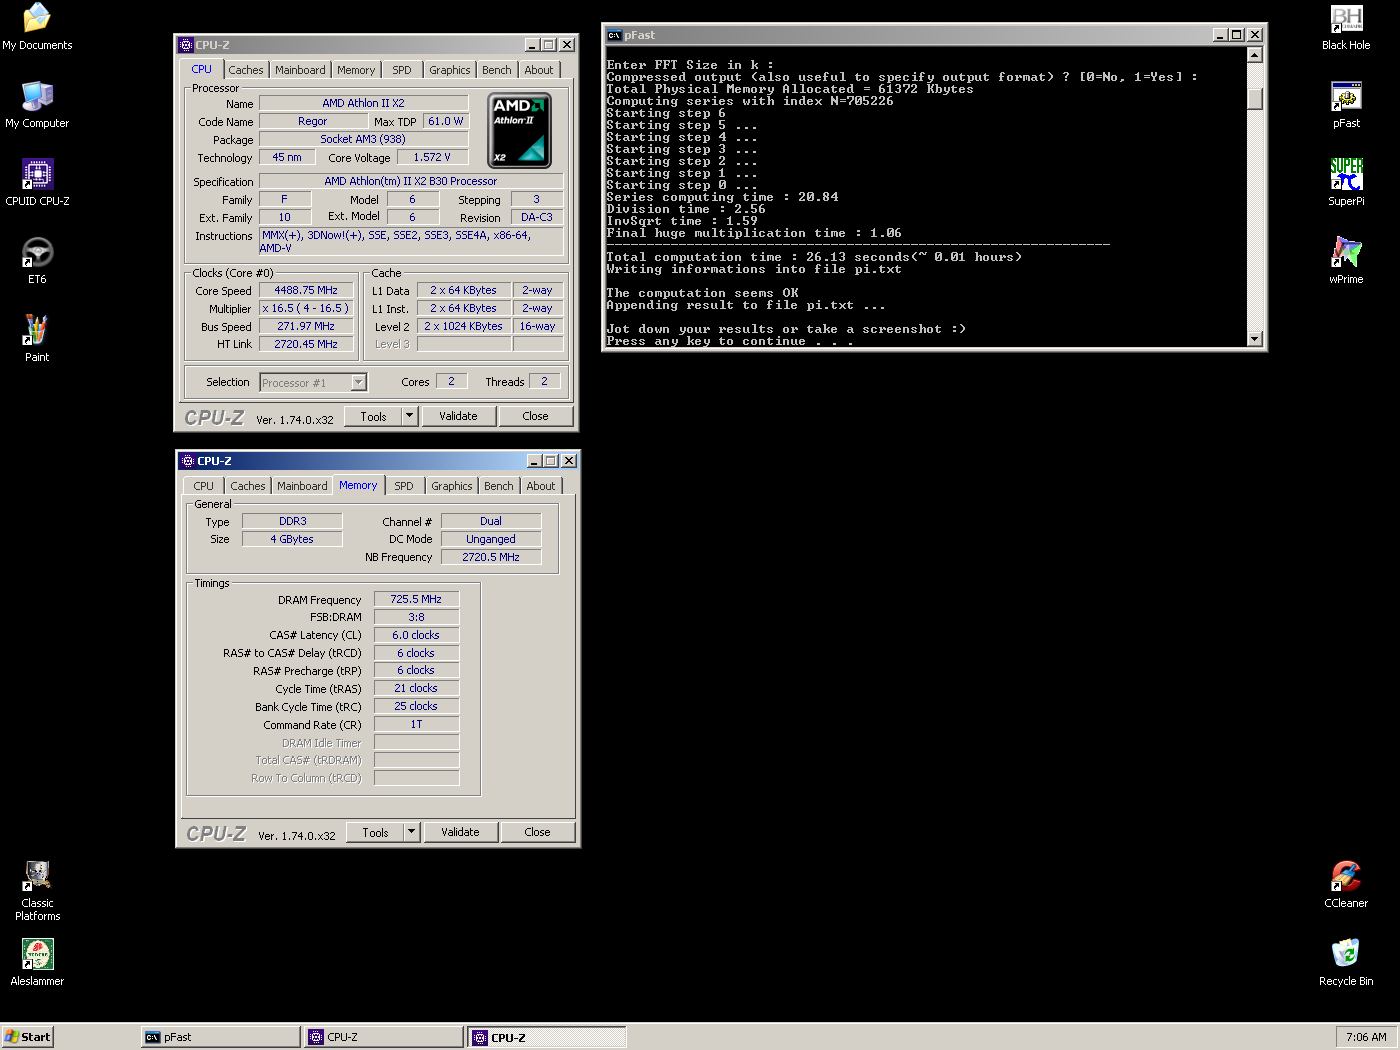The image size is (1400, 1050).
Task: Launch CPUID CPU-Z desktop shortcut
Action: point(37,183)
